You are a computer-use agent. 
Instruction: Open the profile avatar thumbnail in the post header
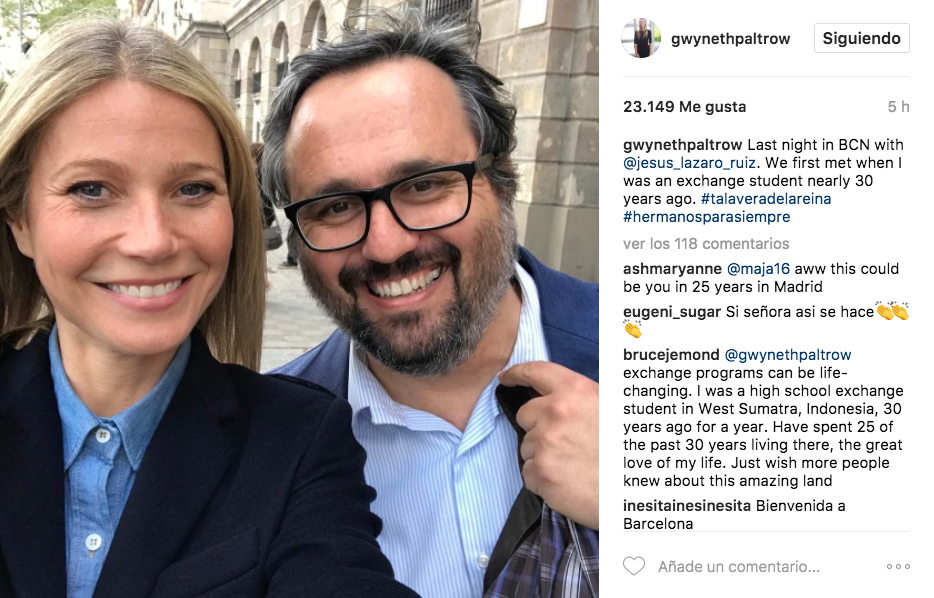pyautogui.click(x=641, y=38)
